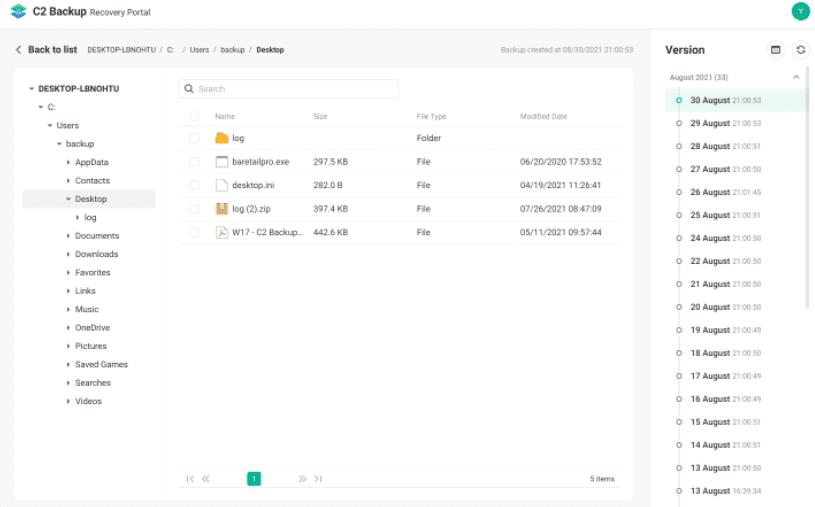
Task: Collapse the August 2021 version group
Action: coord(796,77)
